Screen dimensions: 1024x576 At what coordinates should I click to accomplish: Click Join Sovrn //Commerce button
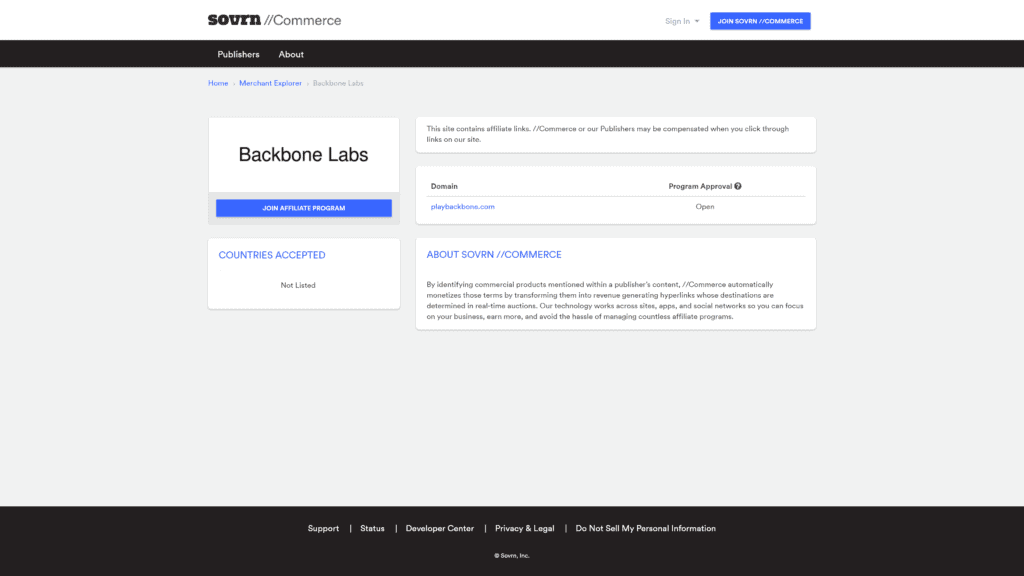tap(760, 21)
